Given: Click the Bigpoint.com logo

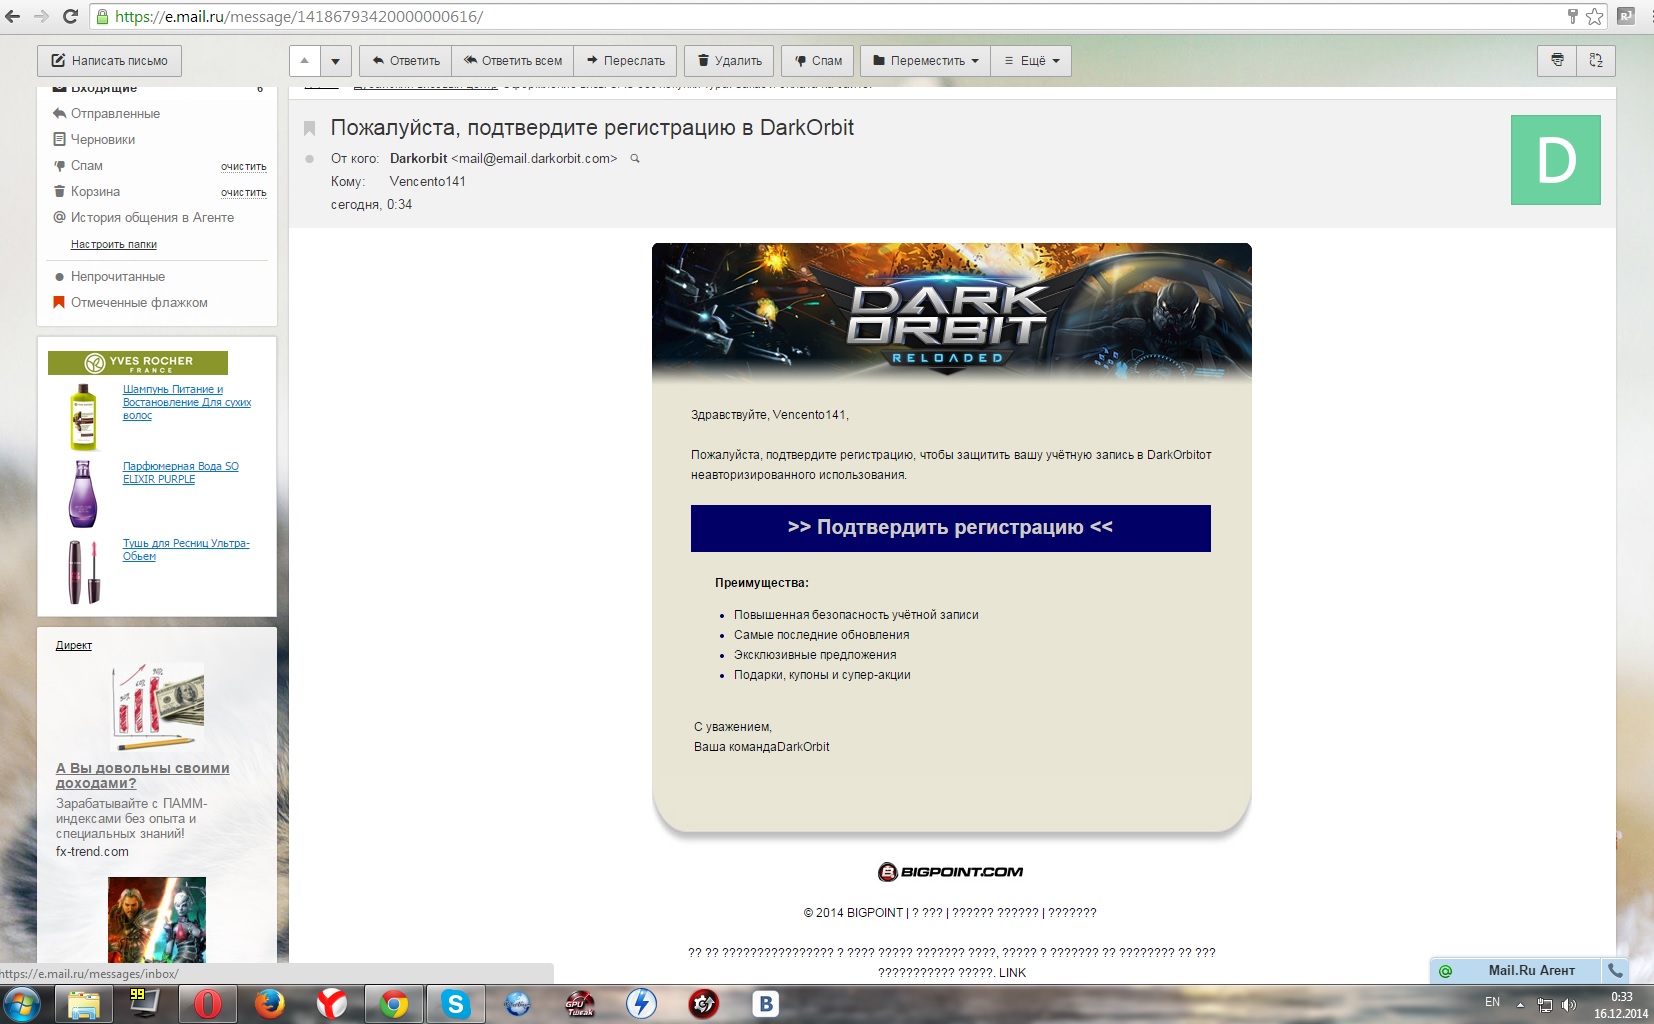Looking at the screenshot, I should [x=950, y=872].
